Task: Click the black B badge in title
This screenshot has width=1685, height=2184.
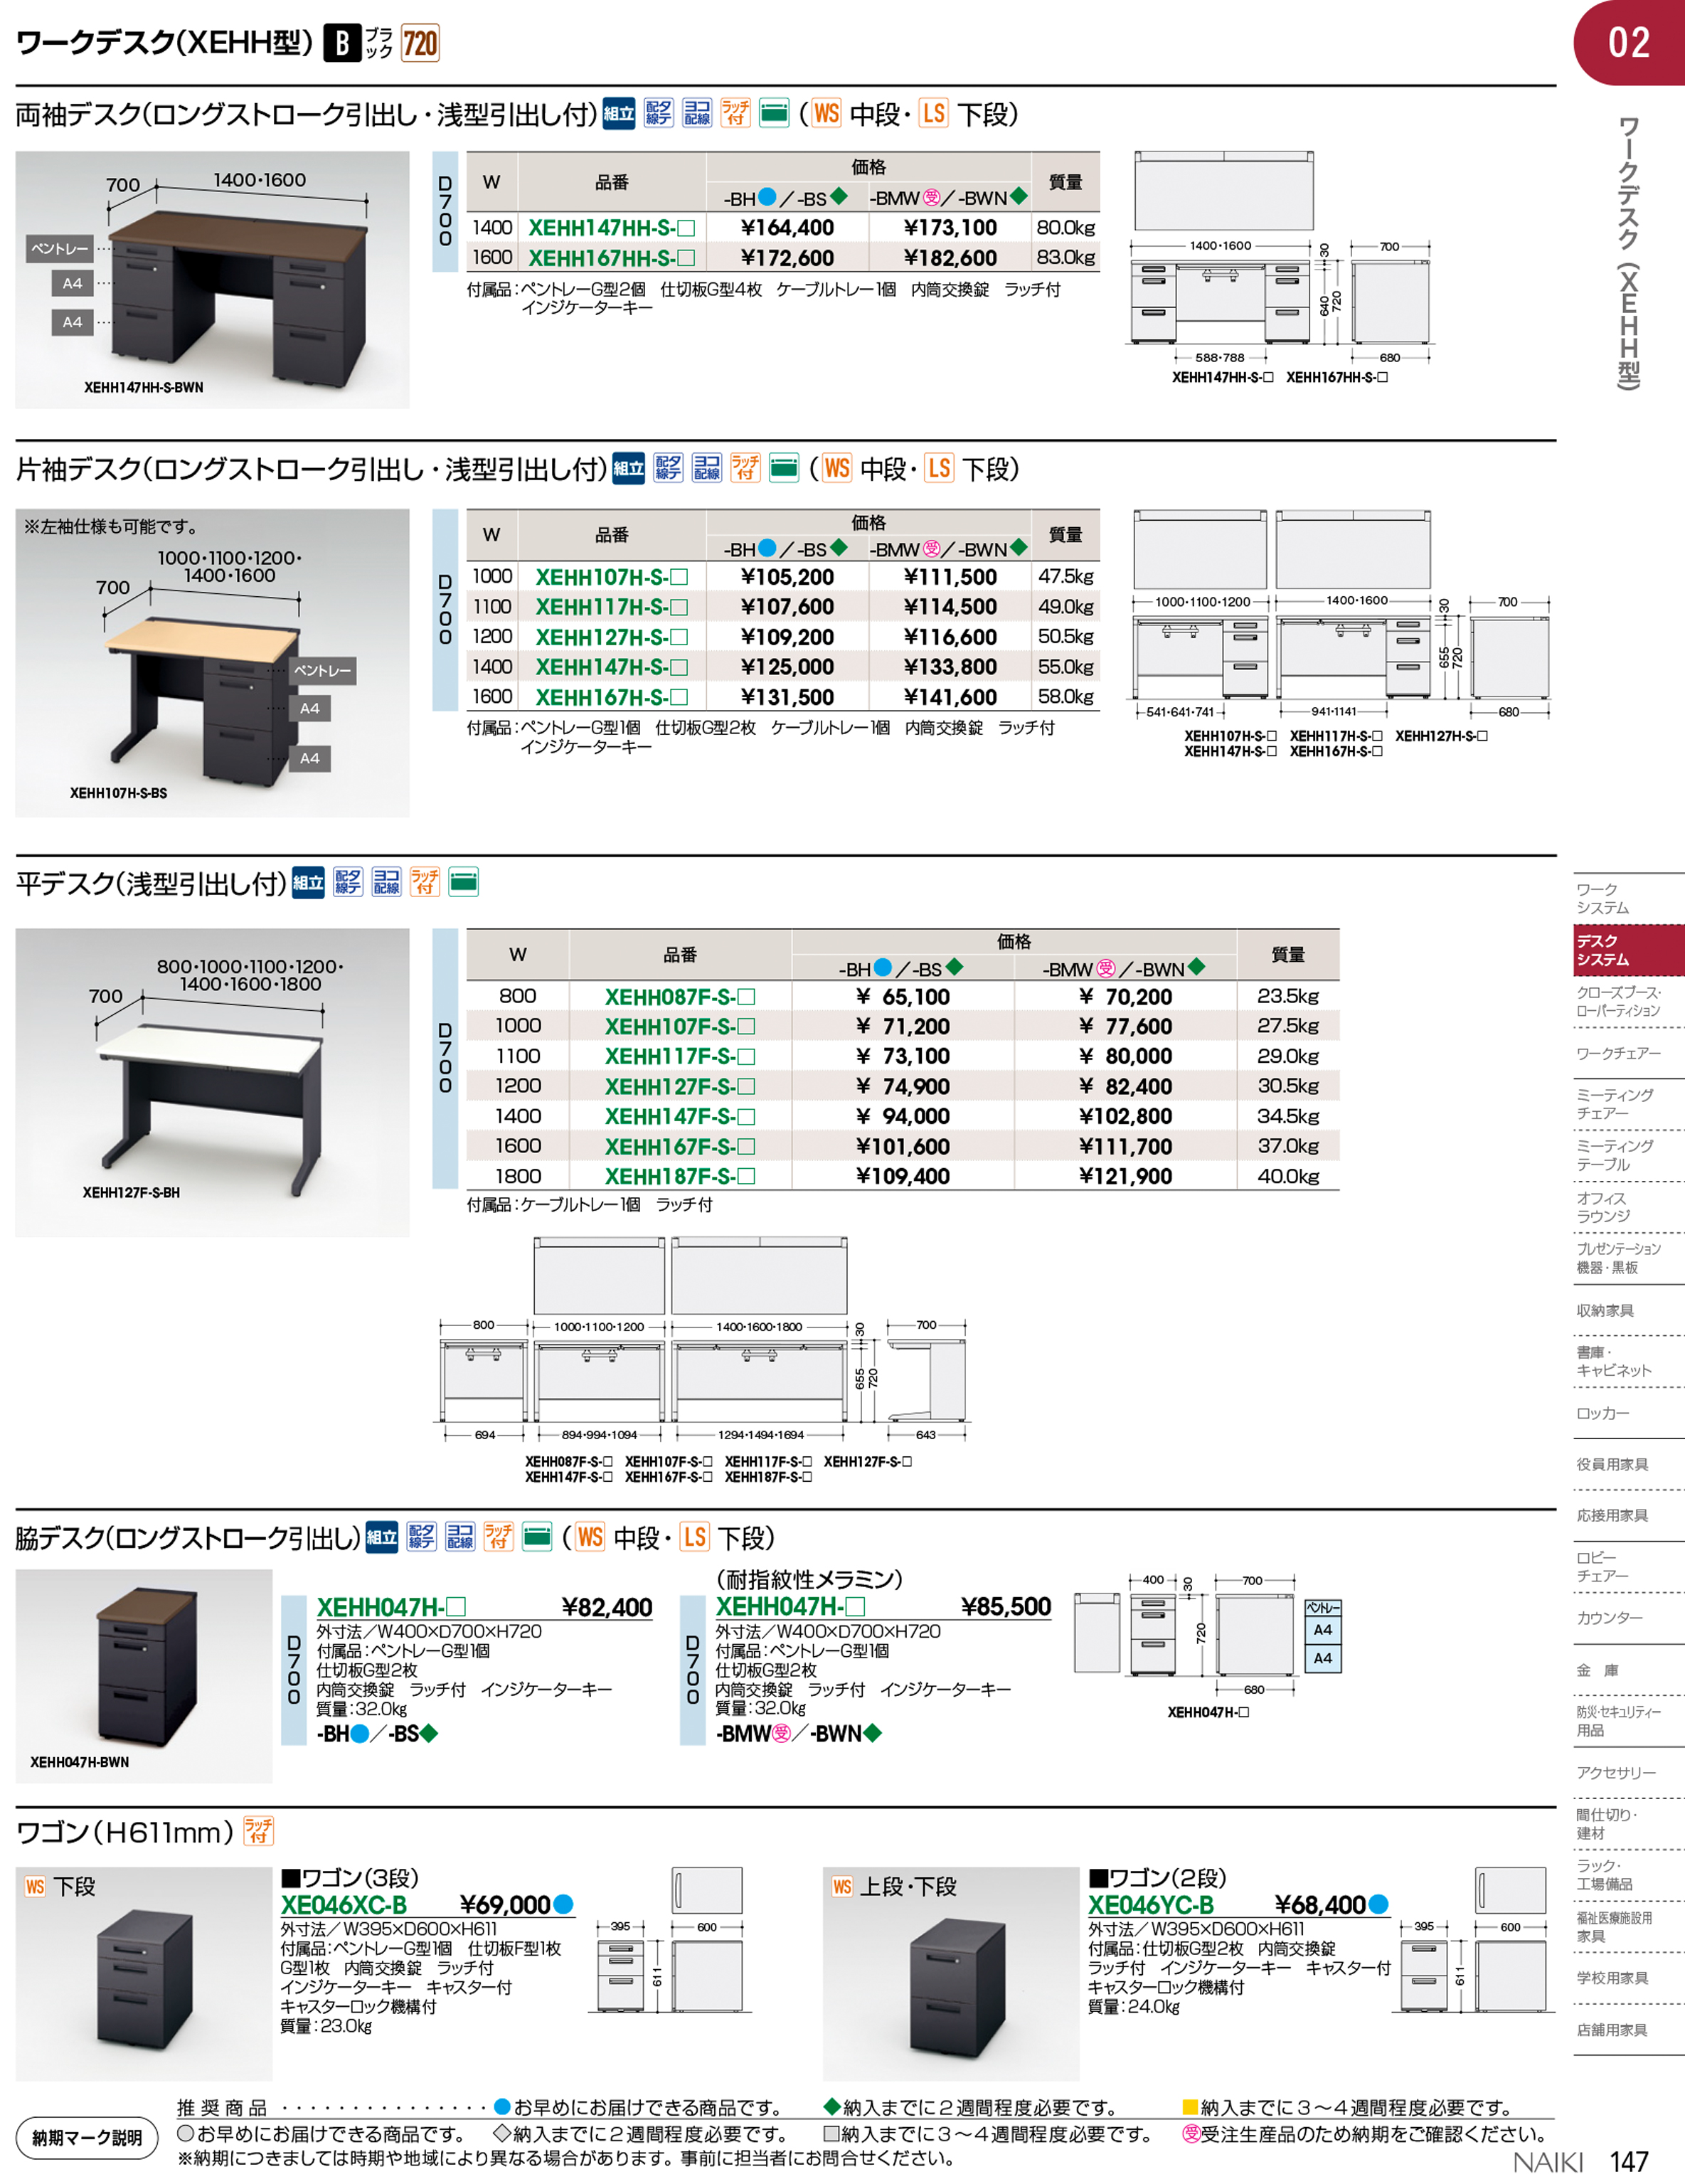Action: coord(342,43)
